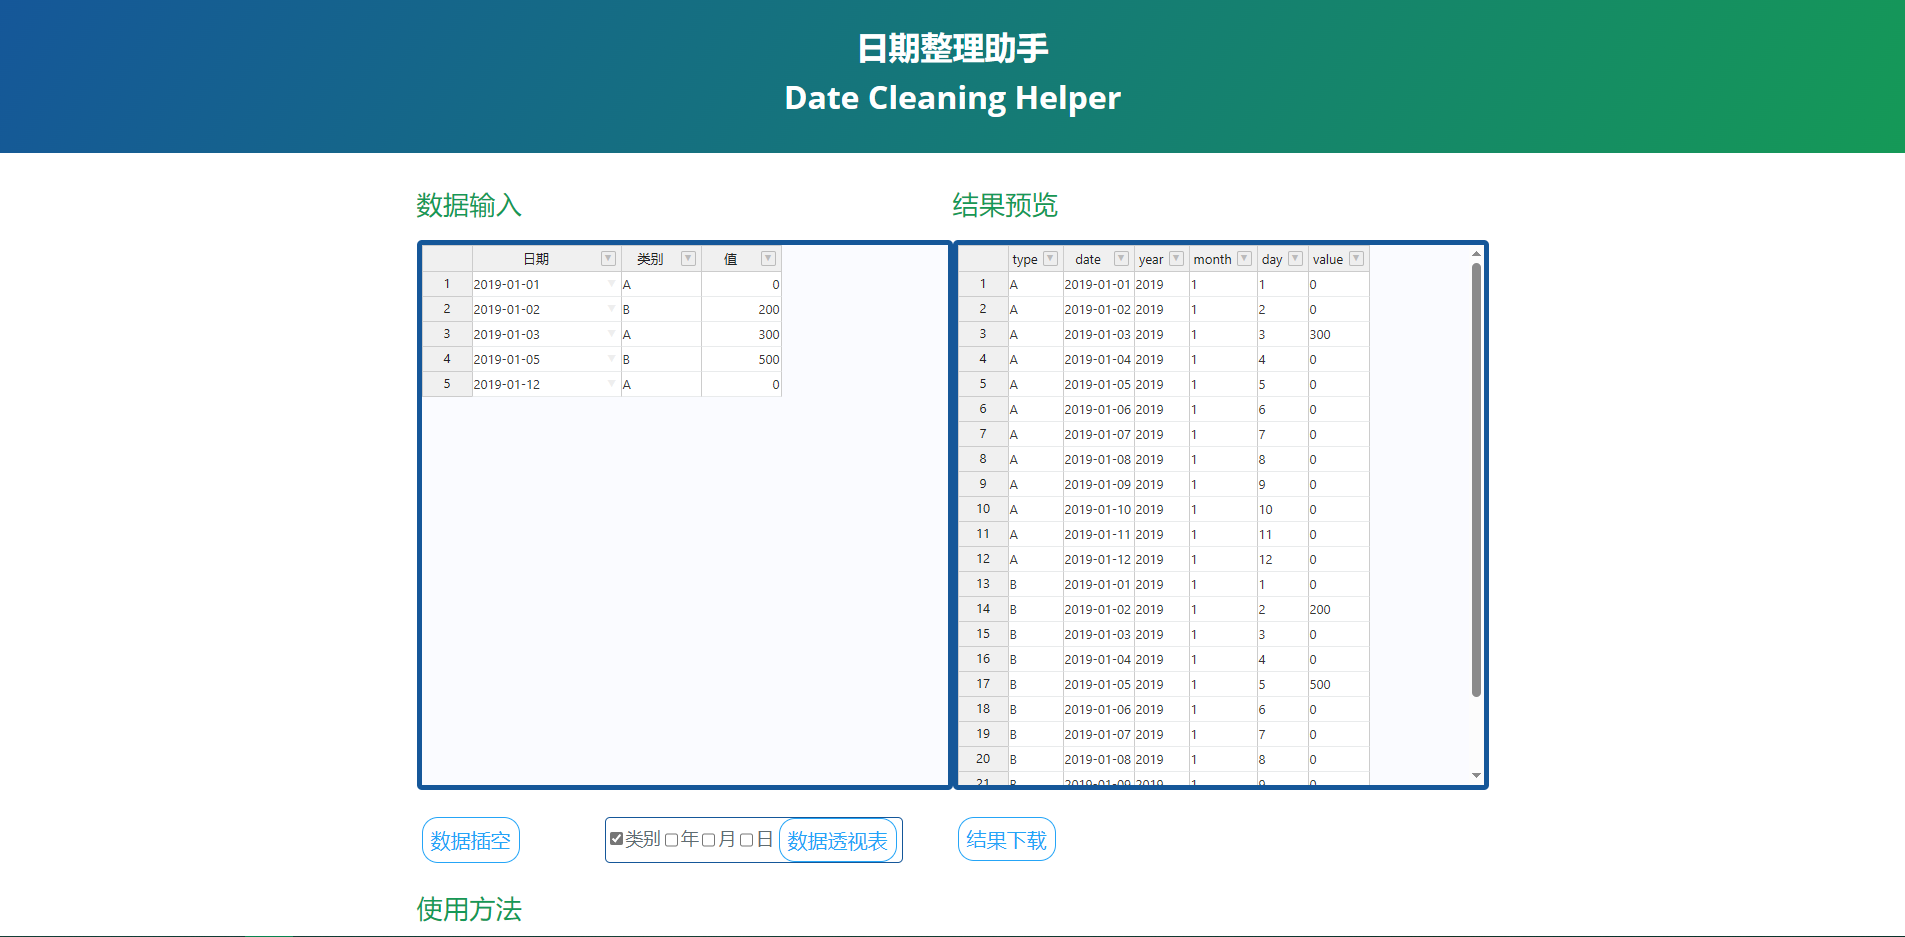Image resolution: width=1905 pixels, height=937 pixels.
Task: Tick the 月 checkbox
Action: [x=709, y=840]
